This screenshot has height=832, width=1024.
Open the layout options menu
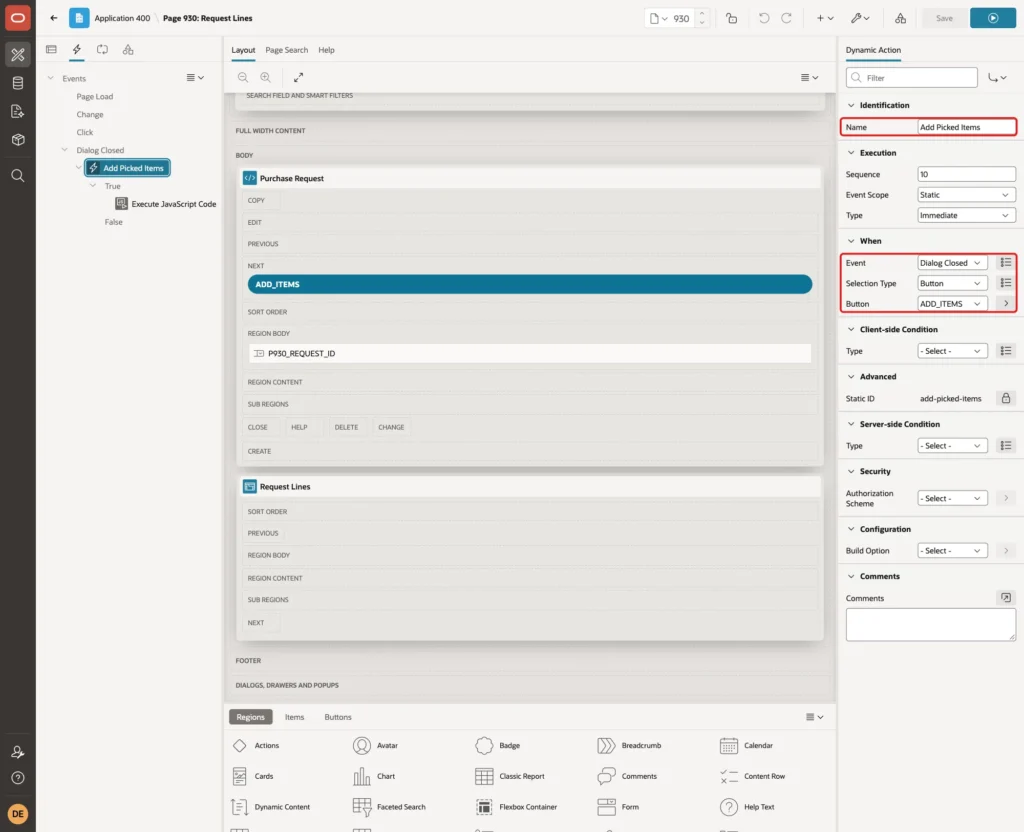coord(809,77)
